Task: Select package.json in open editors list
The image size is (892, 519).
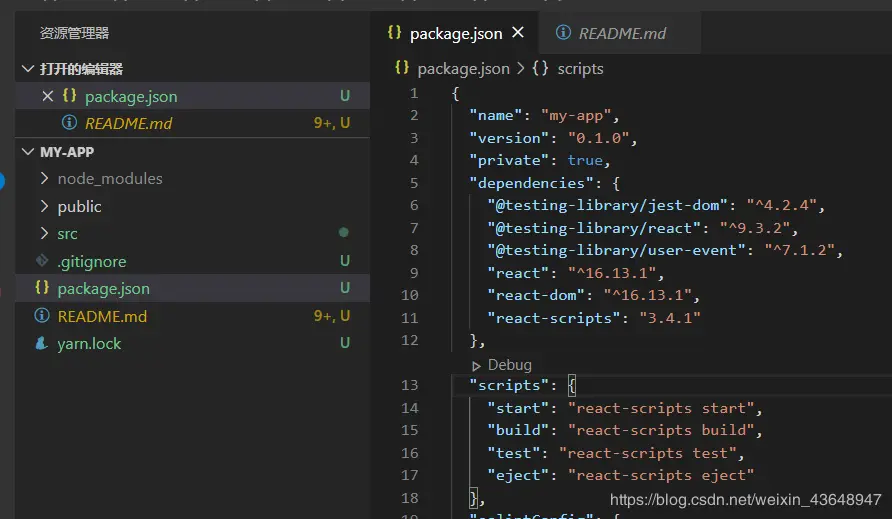Action: (192, 96)
